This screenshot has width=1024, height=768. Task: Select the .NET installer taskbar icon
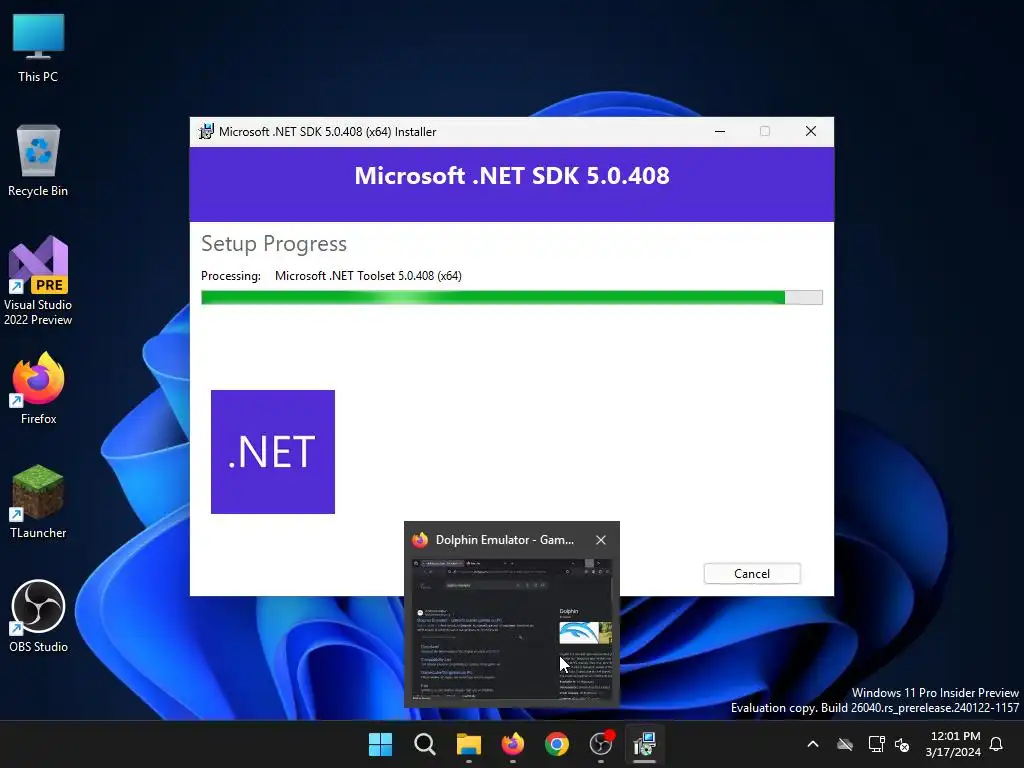coord(645,744)
